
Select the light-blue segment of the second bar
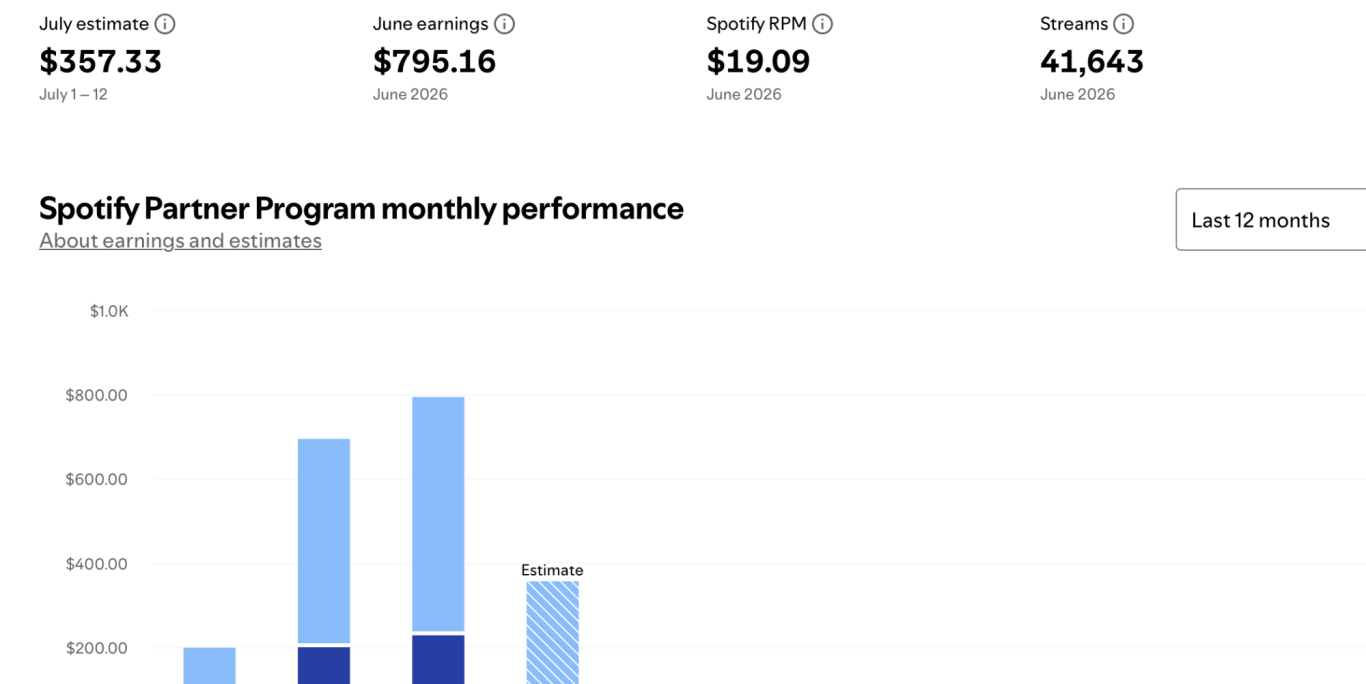[324, 541]
